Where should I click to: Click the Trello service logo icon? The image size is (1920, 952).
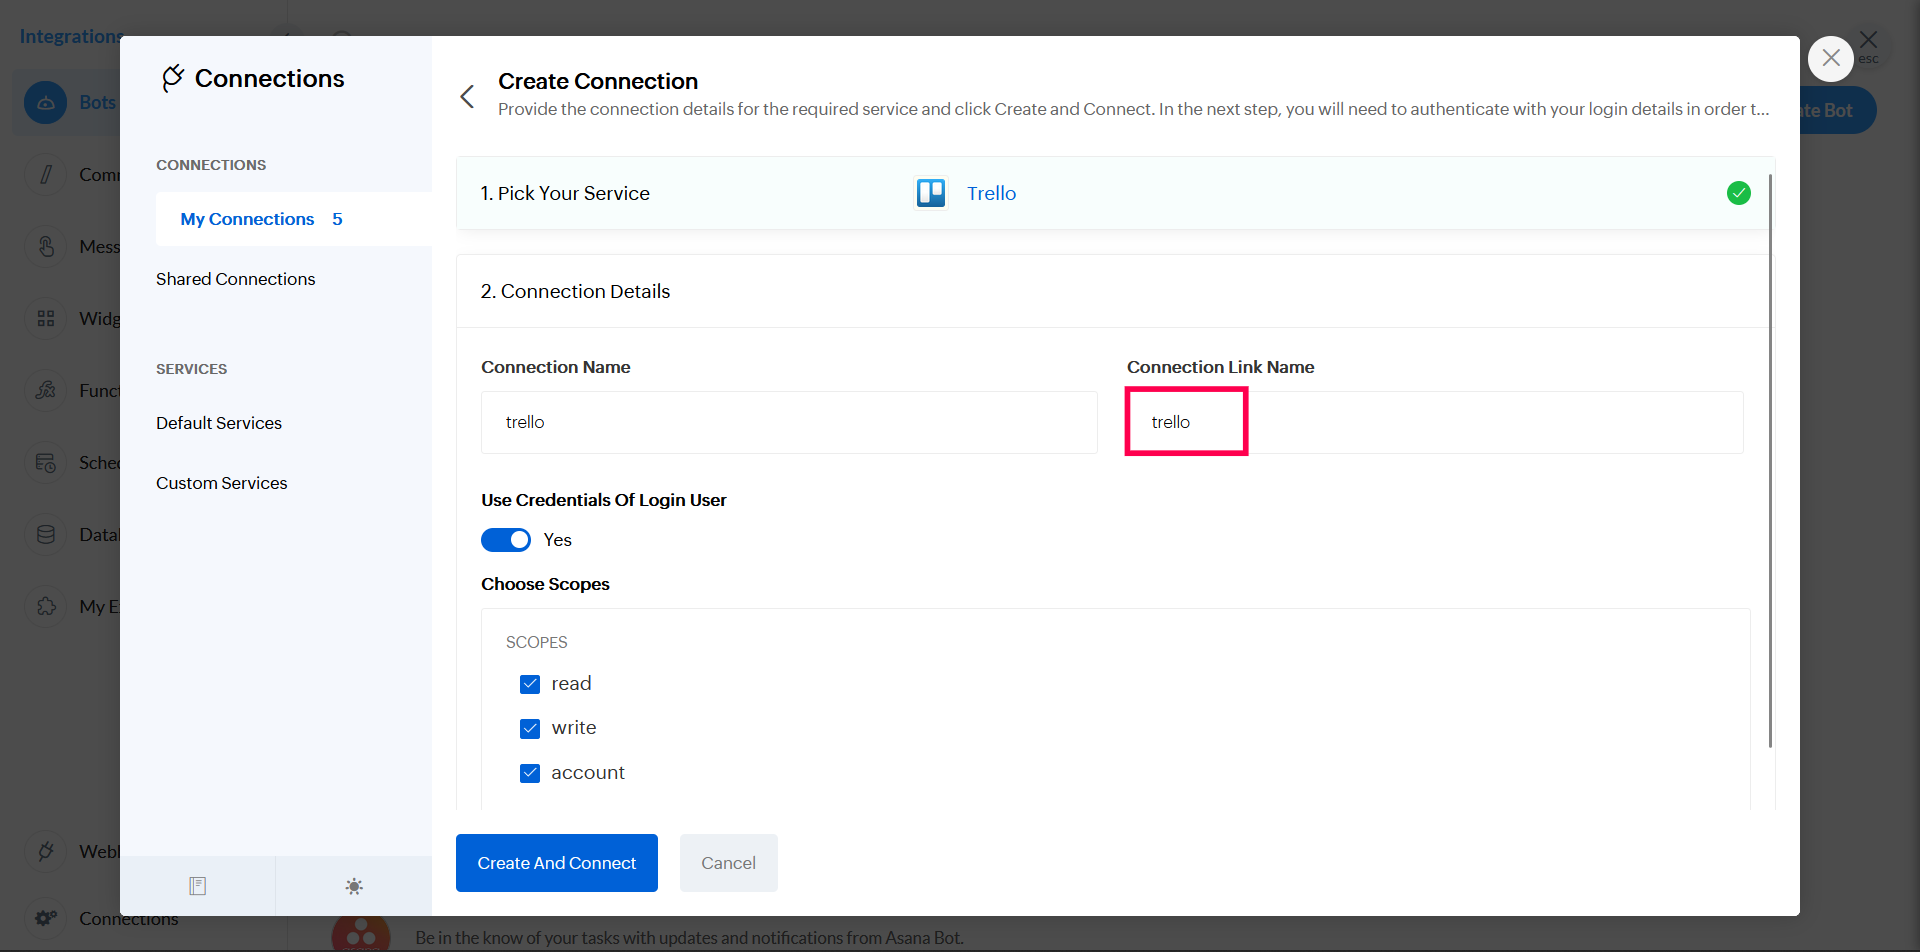[x=930, y=193]
